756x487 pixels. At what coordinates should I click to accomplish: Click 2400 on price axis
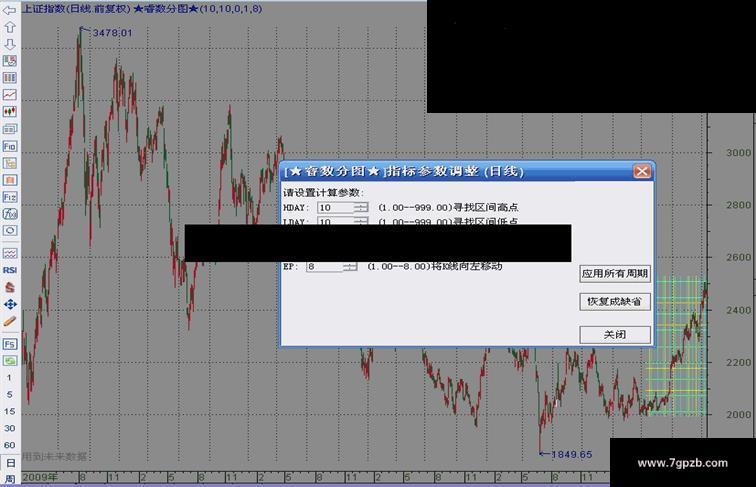tap(738, 310)
